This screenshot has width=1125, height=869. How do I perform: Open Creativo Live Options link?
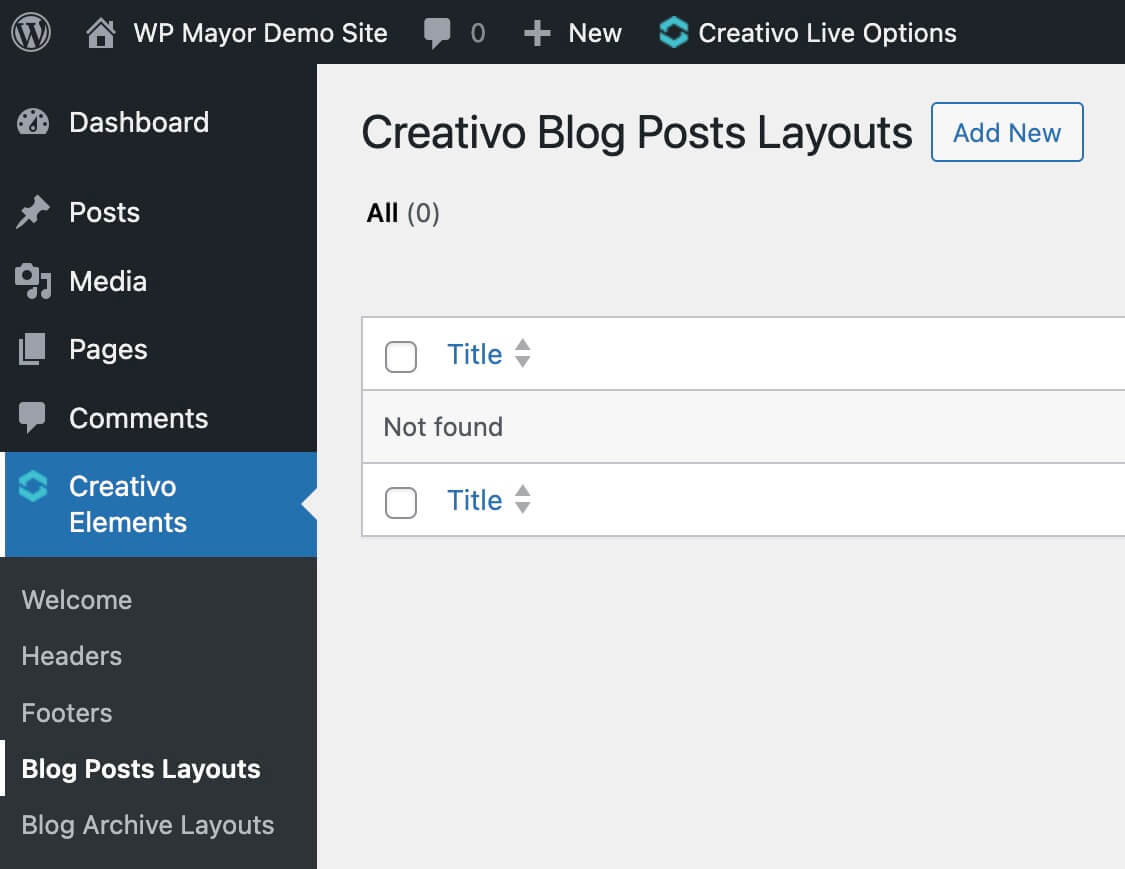(x=827, y=33)
